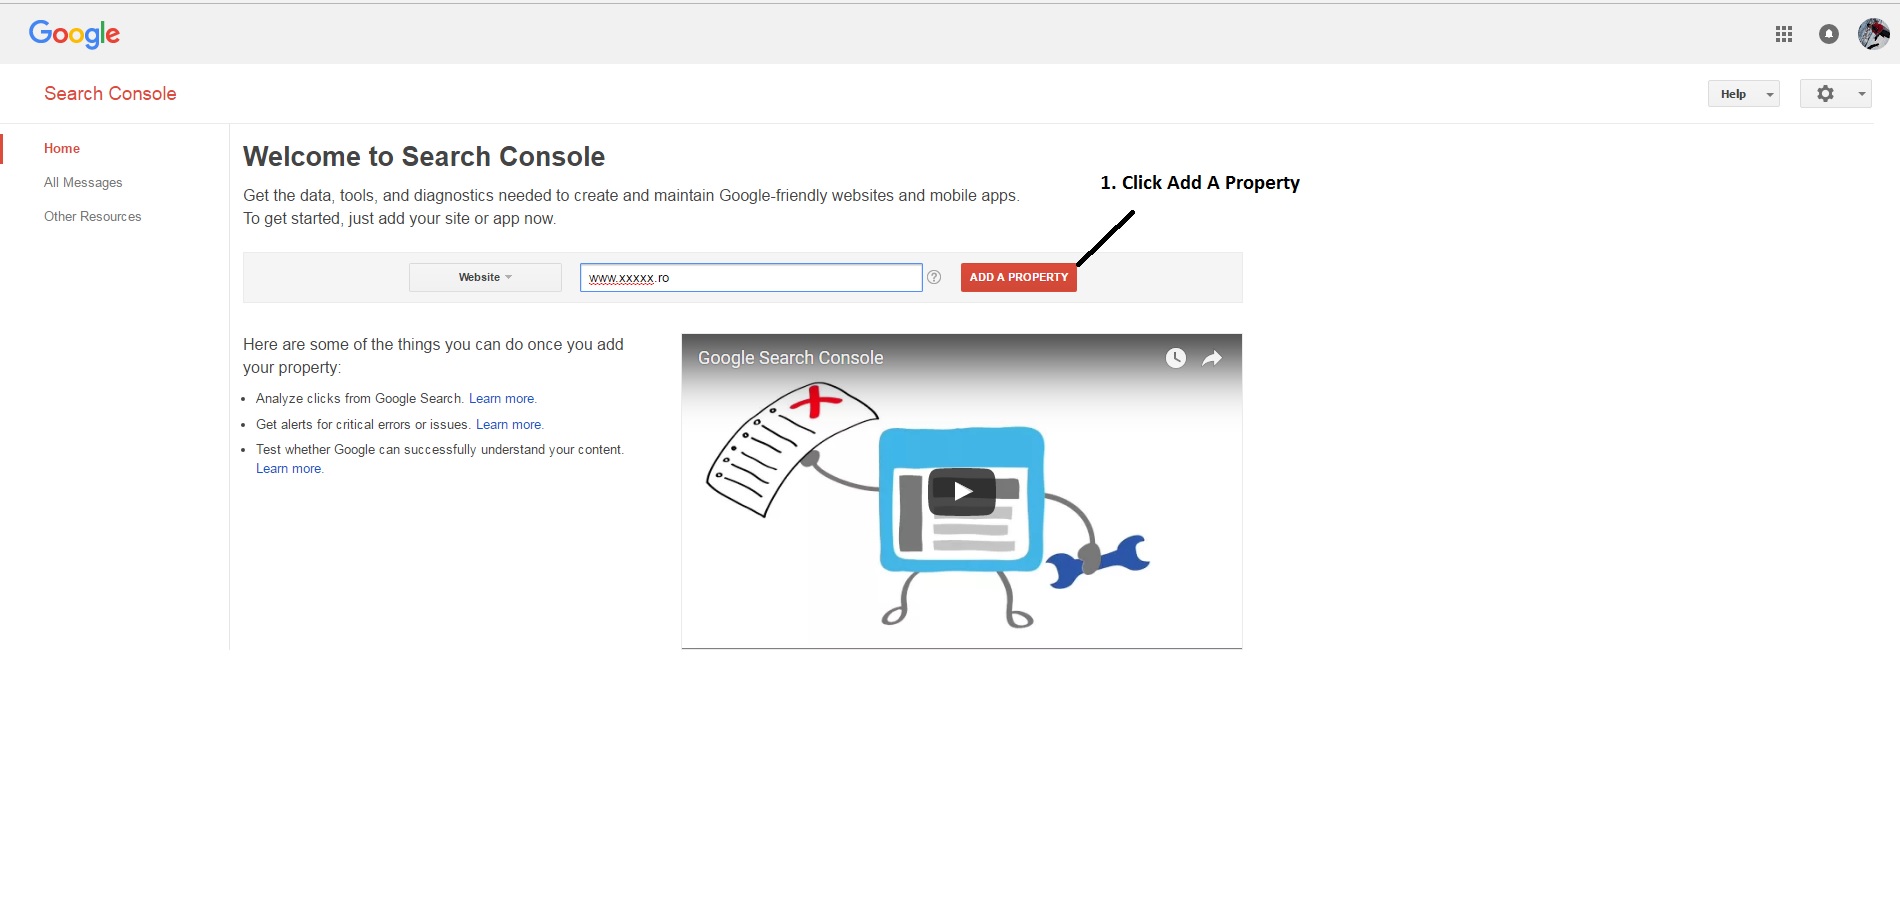Click the settings gear icon
The height and width of the screenshot is (902, 1900).
tap(1825, 94)
